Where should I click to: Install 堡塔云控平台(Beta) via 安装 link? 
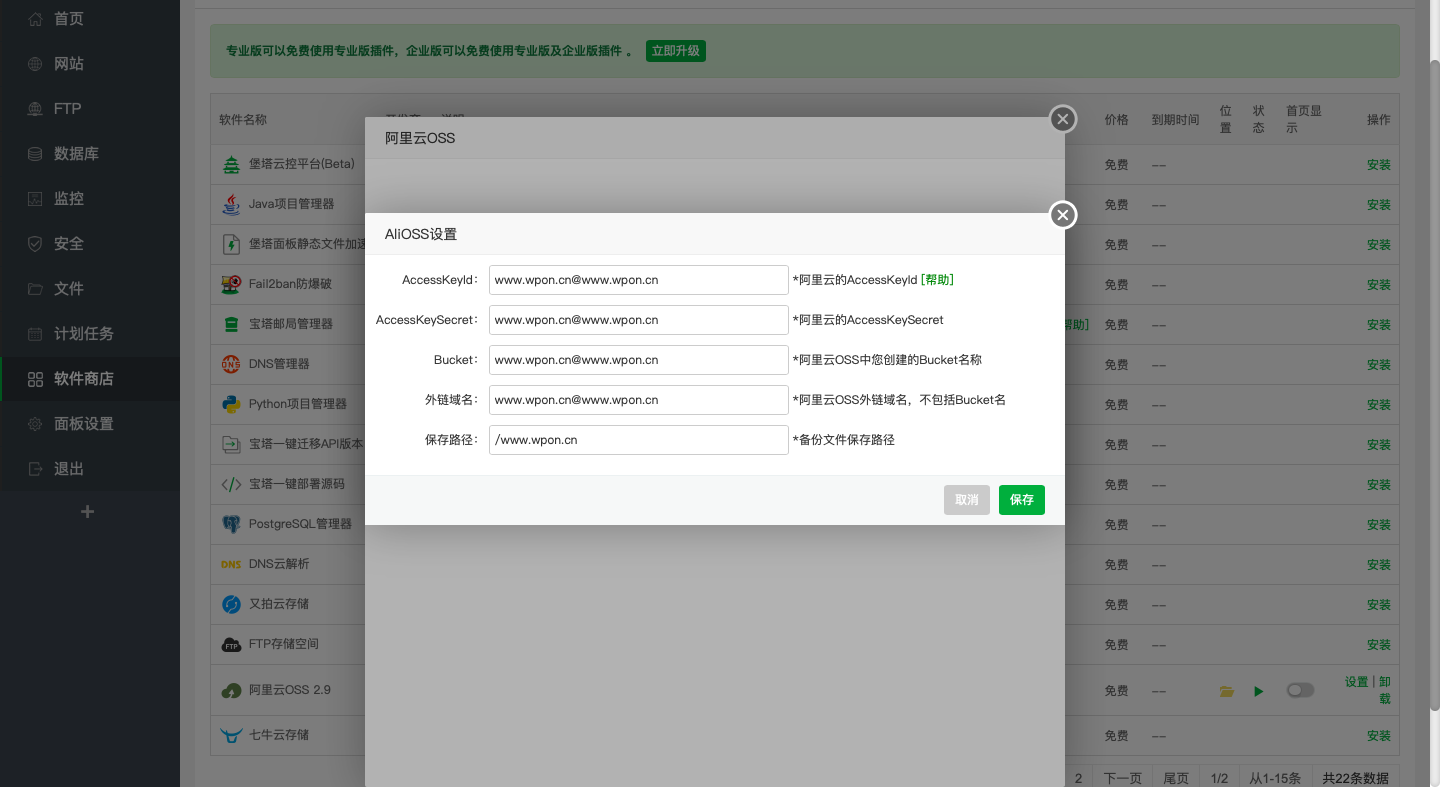(x=1379, y=165)
